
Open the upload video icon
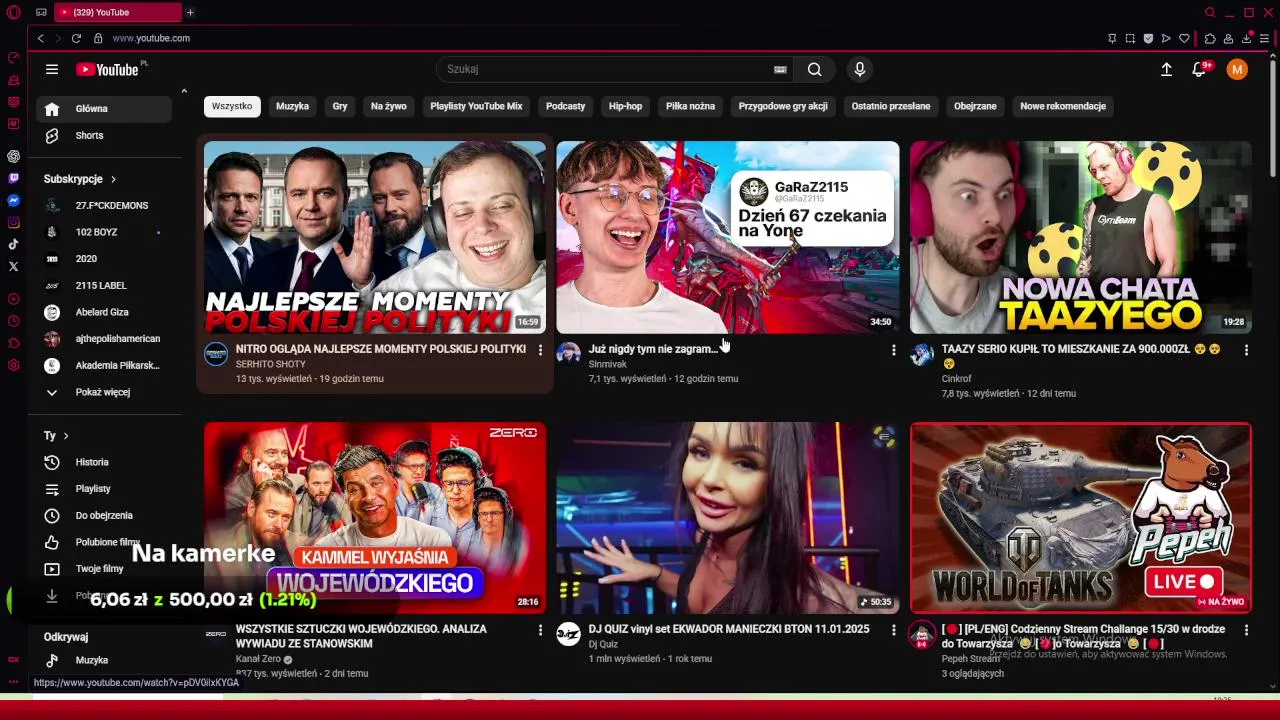[x=1166, y=69]
